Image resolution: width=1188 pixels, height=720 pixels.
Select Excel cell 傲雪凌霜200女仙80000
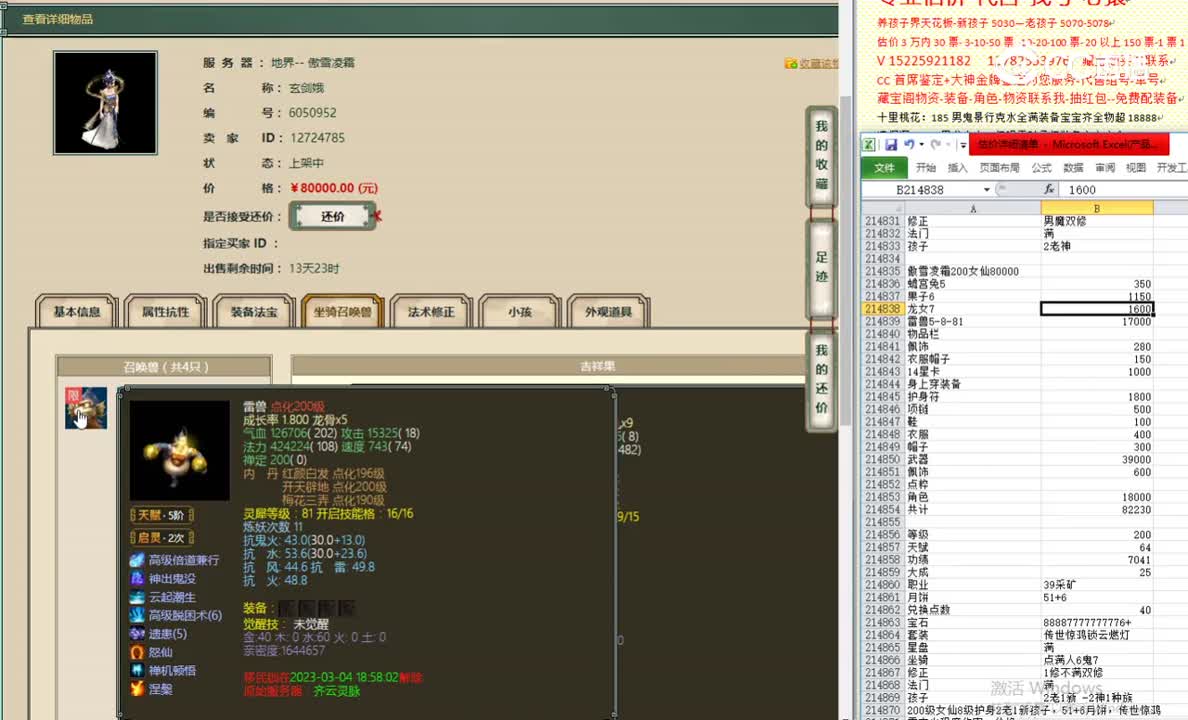coord(973,271)
